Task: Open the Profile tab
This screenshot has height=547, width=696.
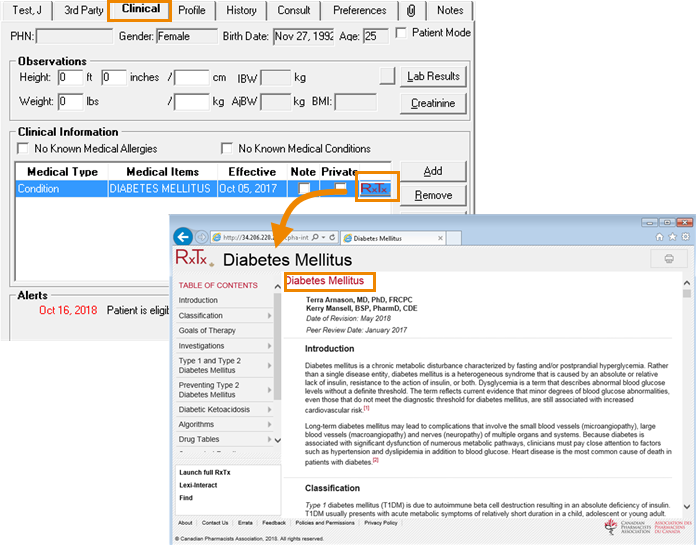Action: tap(192, 11)
